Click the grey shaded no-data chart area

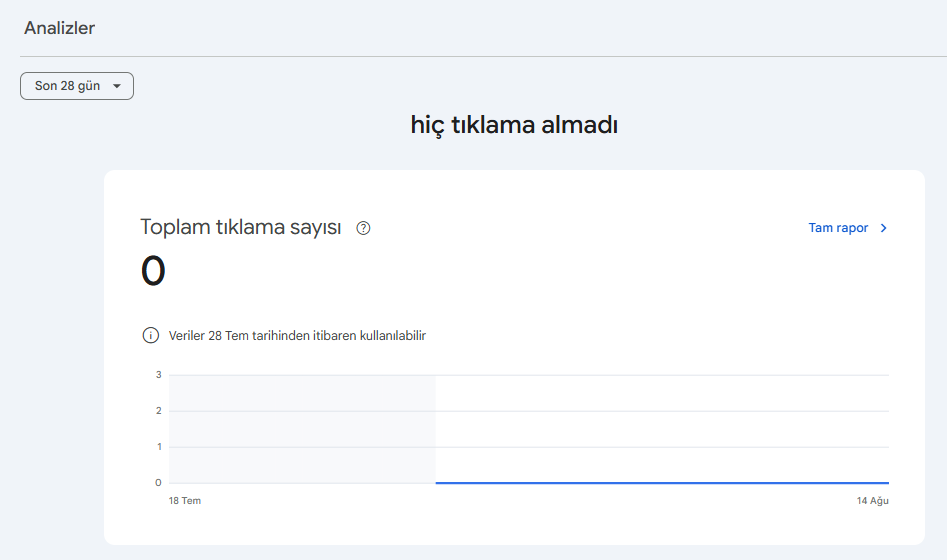[x=302, y=429]
